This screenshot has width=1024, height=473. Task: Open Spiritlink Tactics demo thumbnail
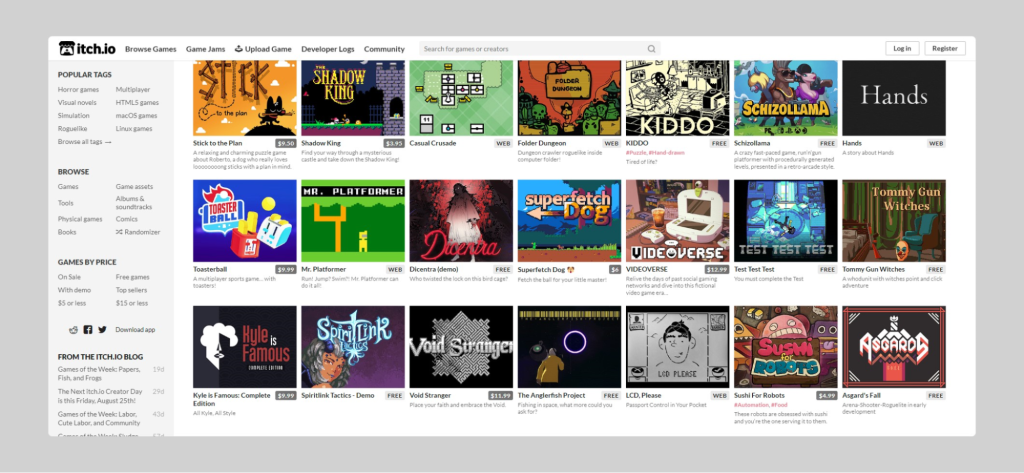point(353,347)
